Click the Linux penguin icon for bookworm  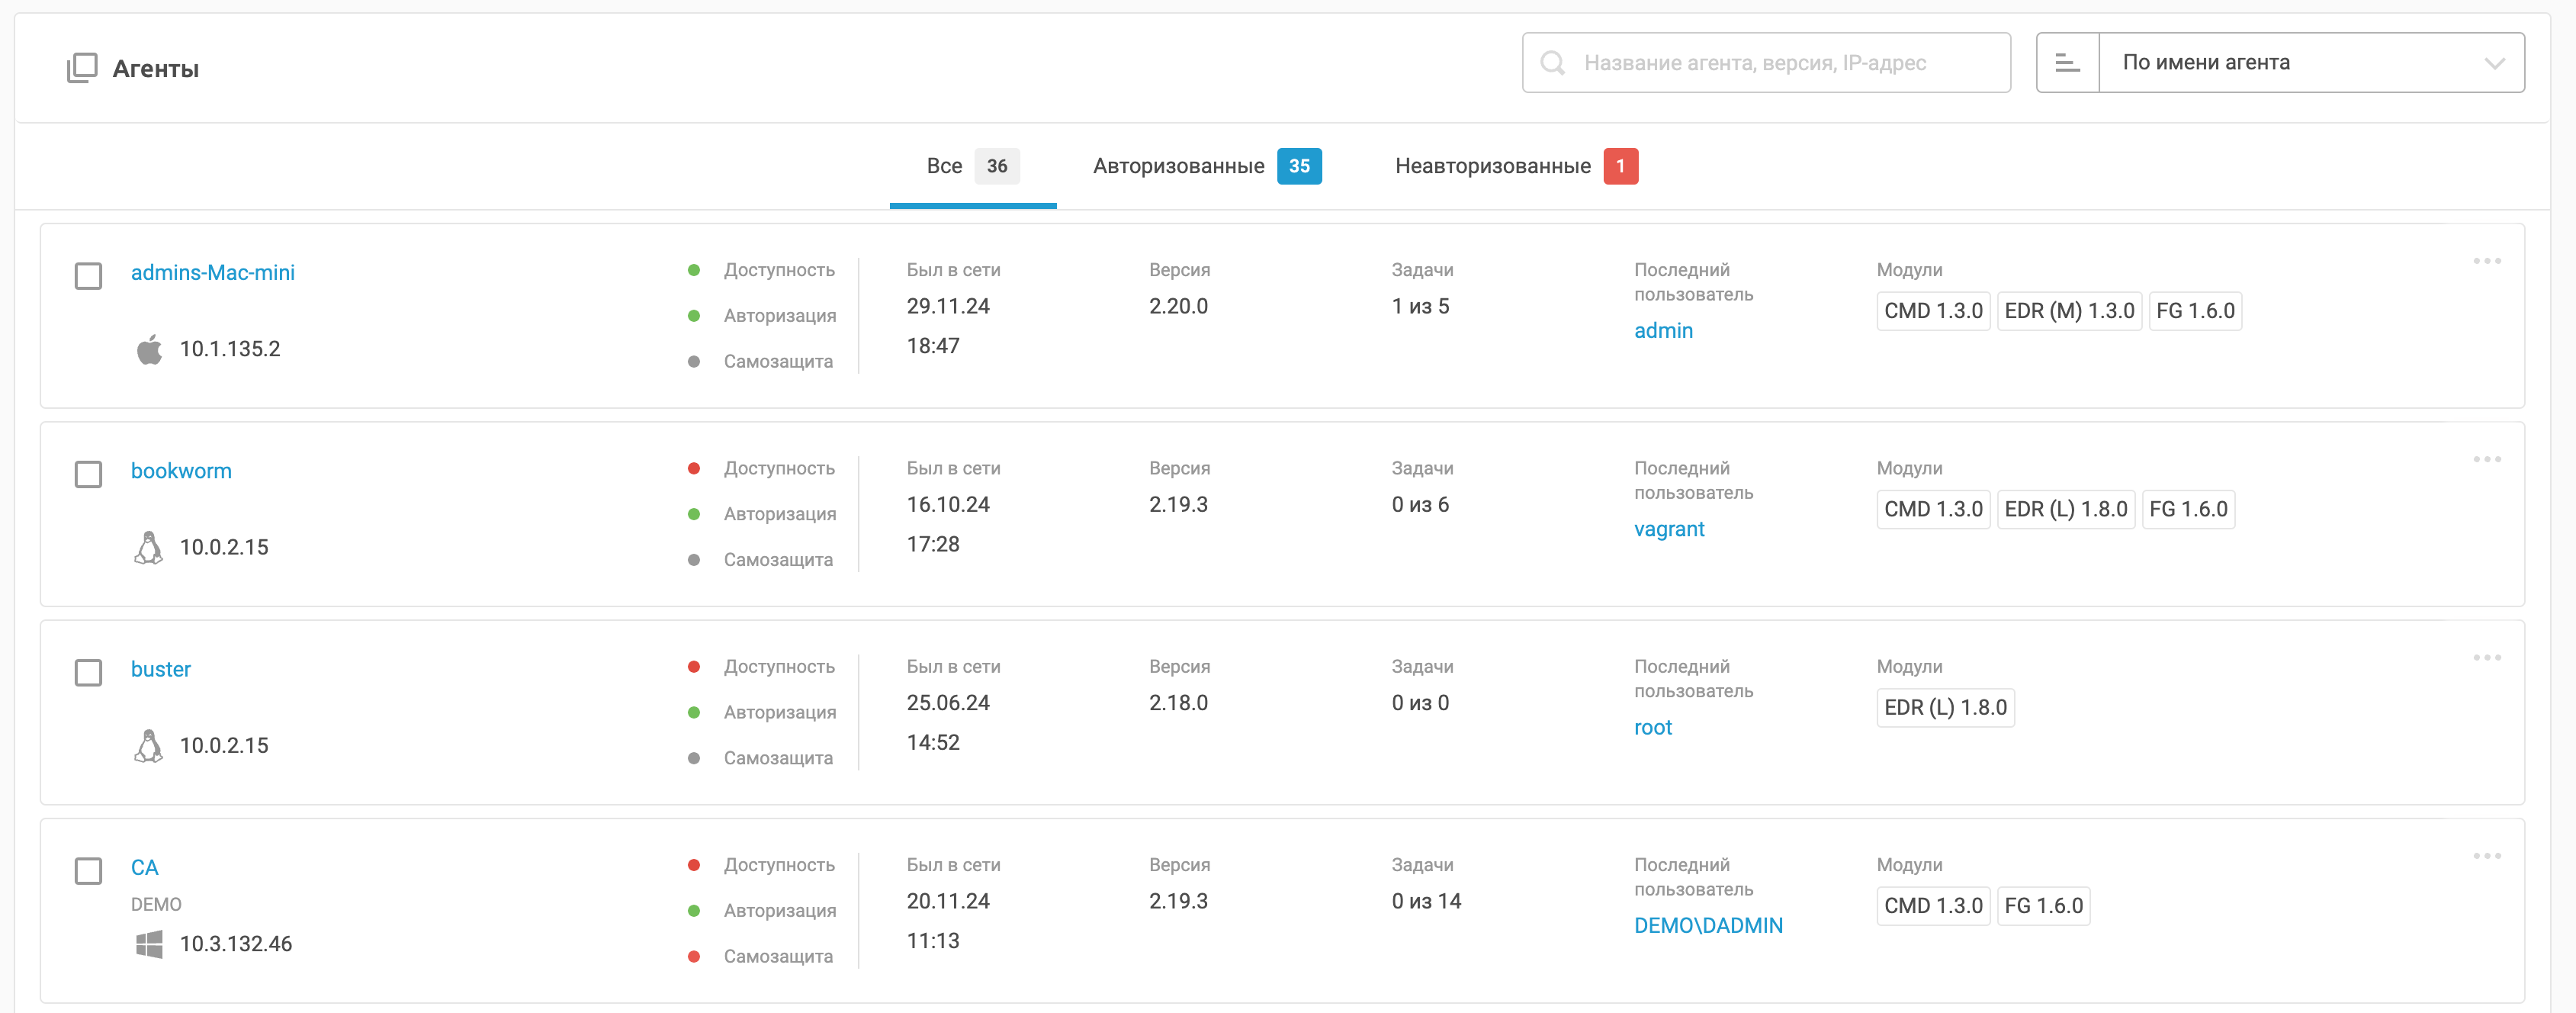coord(149,547)
